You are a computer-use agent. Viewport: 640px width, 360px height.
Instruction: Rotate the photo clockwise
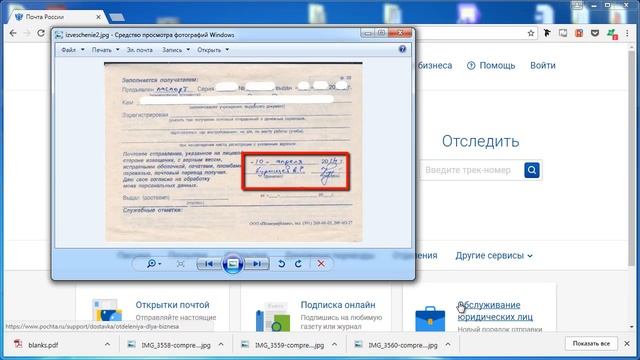point(298,264)
